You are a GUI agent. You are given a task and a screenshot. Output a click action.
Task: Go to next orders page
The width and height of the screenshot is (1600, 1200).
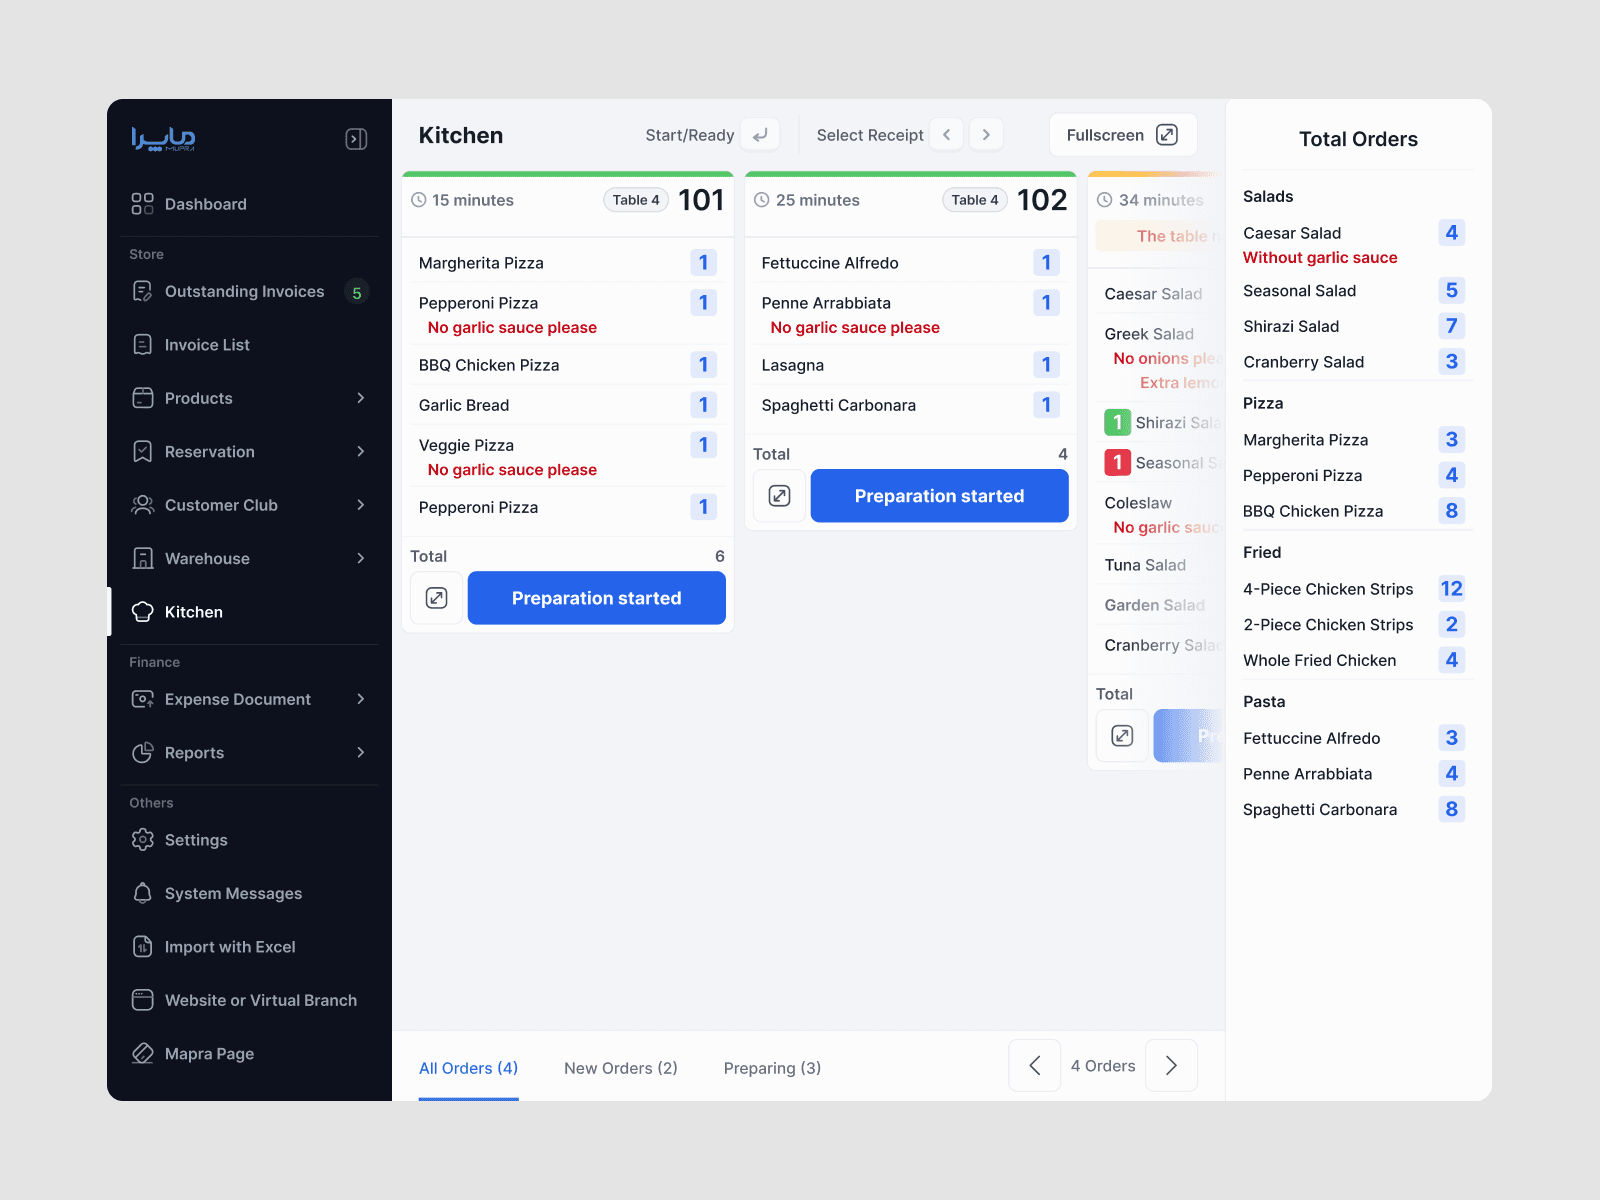(1171, 1066)
